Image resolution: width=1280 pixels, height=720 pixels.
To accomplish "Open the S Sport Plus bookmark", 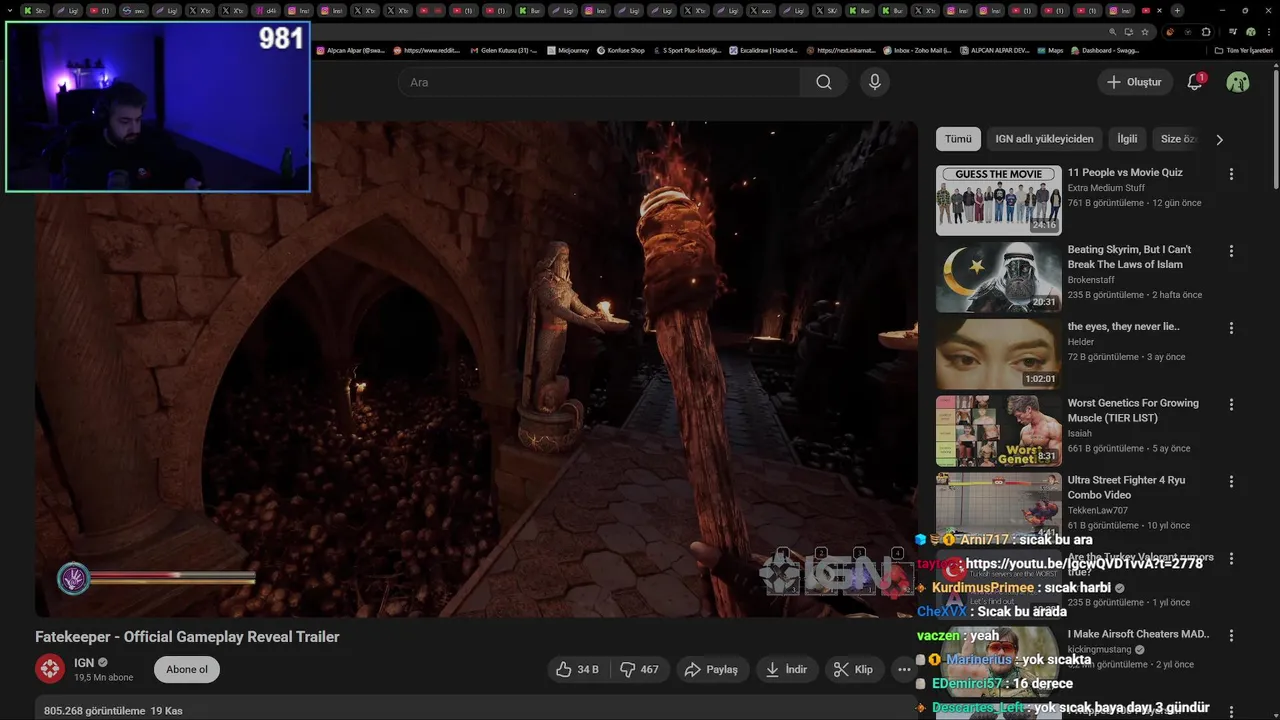I will pos(687,50).
